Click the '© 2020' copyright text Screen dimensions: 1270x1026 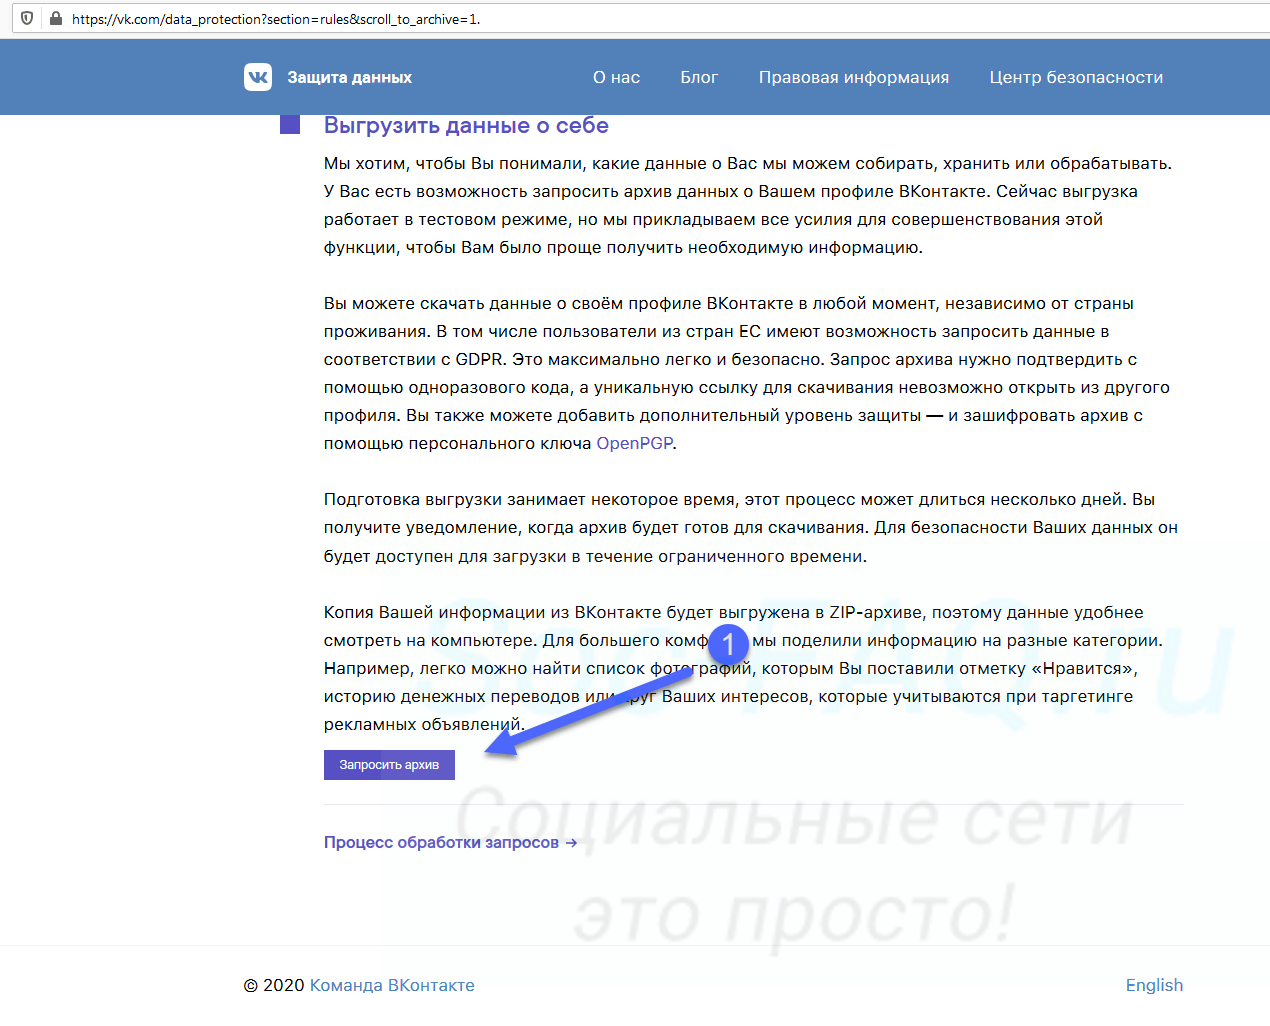(x=274, y=985)
